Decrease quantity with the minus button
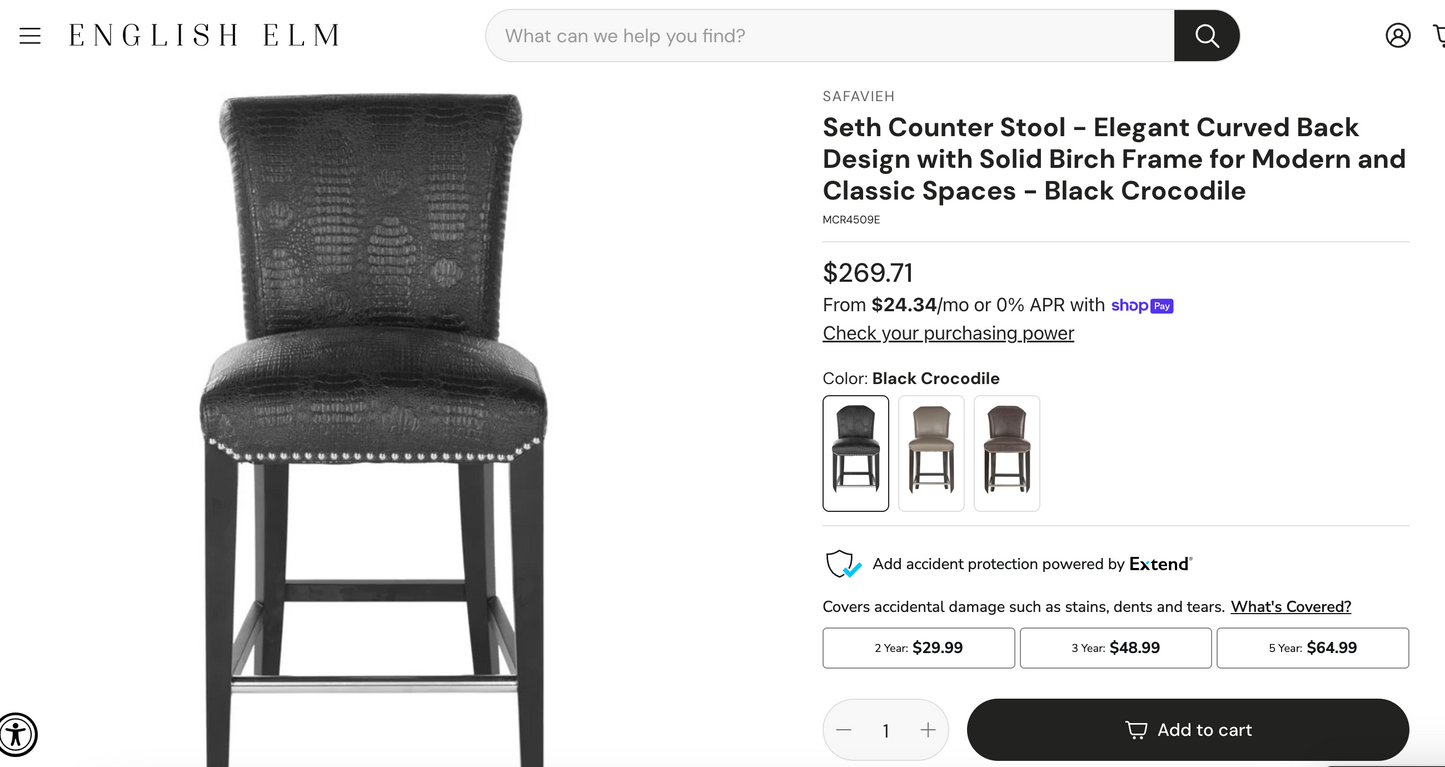The image size is (1445, 767). tap(844, 730)
